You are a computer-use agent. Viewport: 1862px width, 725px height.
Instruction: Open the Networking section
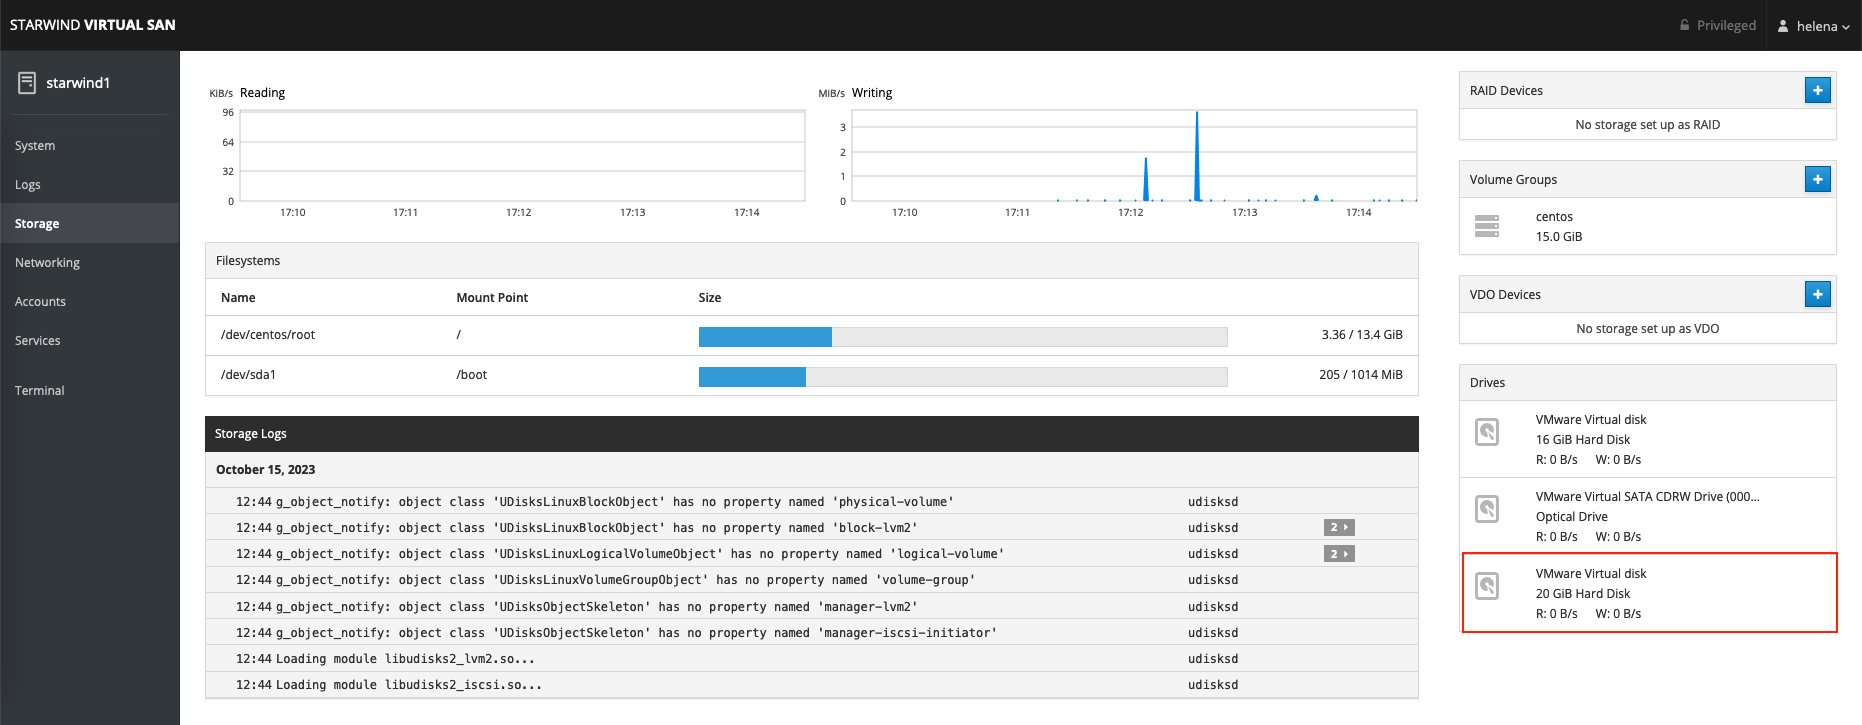click(47, 263)
